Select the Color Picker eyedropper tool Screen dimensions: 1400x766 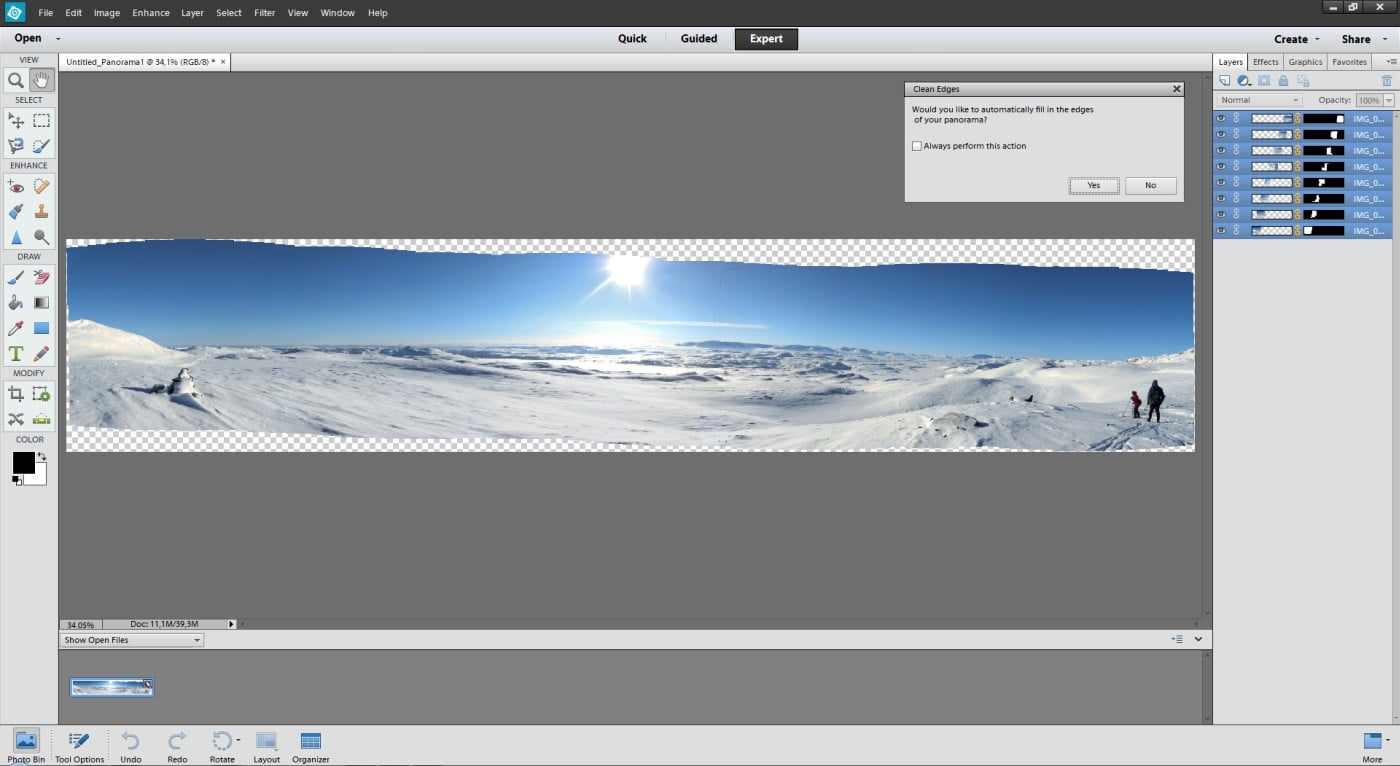[x=16, y=328]
